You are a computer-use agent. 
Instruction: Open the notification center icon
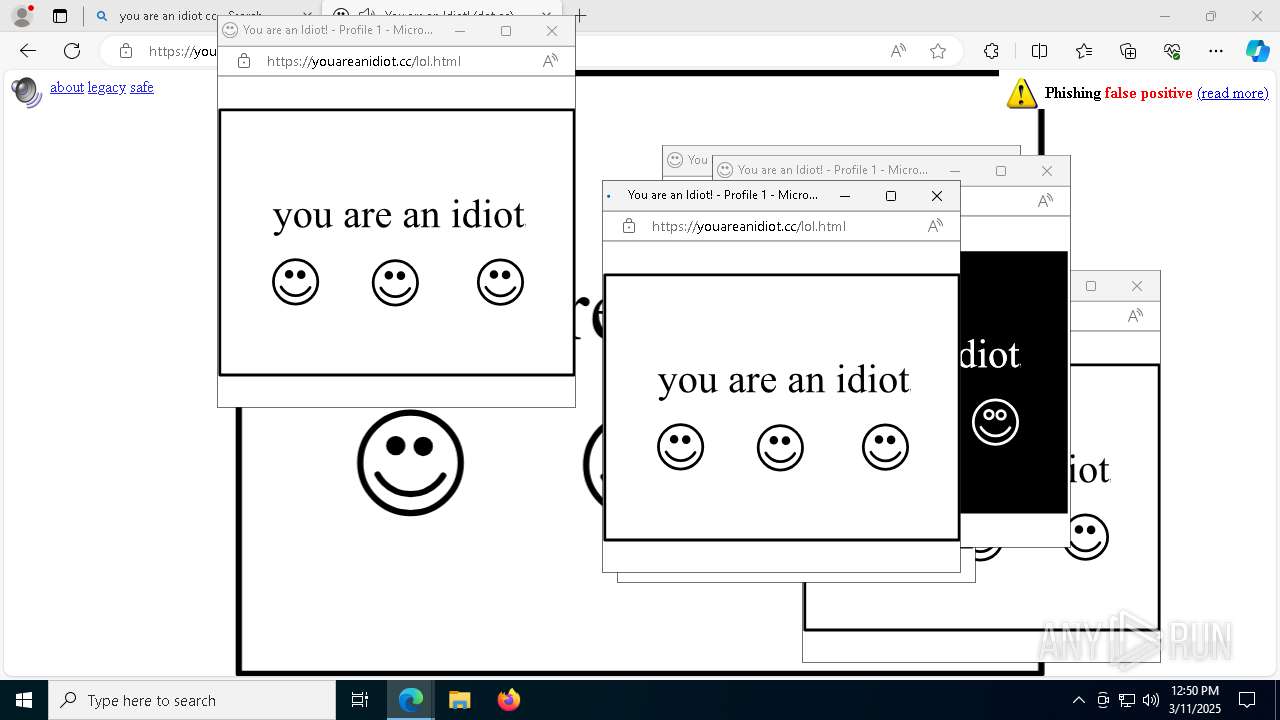click(1247, 700)
